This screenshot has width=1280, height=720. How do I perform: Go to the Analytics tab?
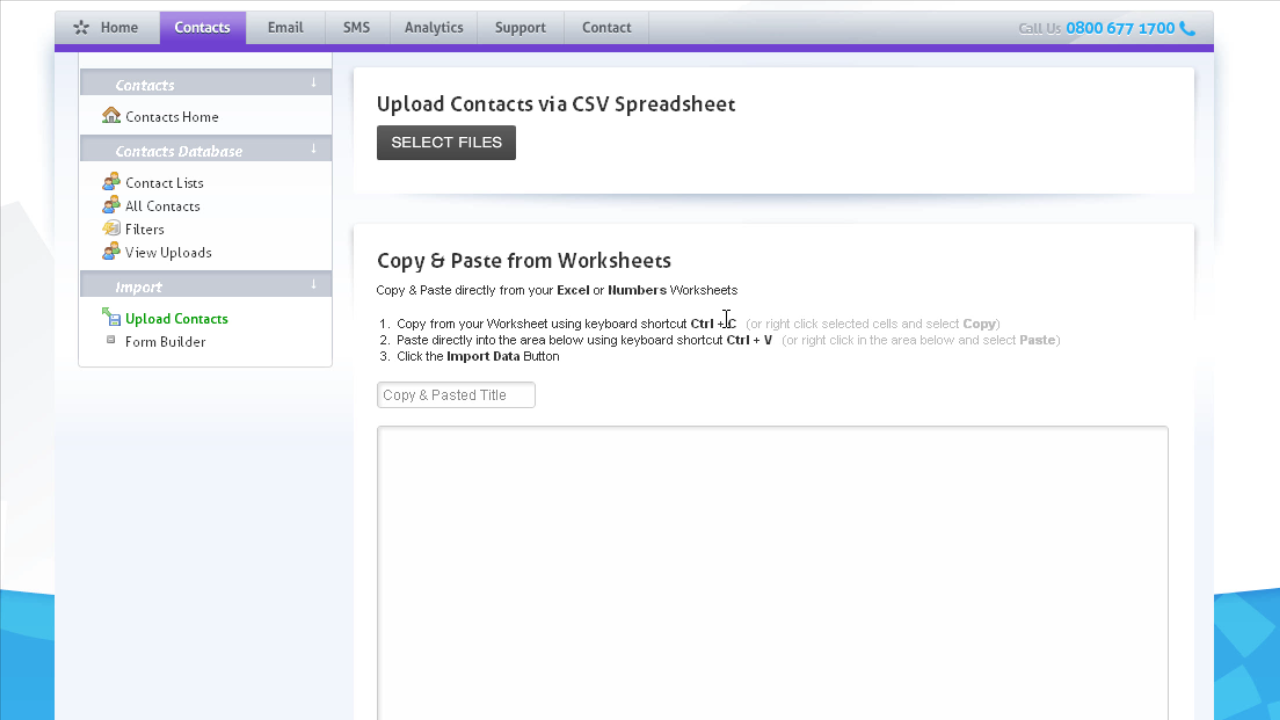pyautogui.click(x=434, y=28)
